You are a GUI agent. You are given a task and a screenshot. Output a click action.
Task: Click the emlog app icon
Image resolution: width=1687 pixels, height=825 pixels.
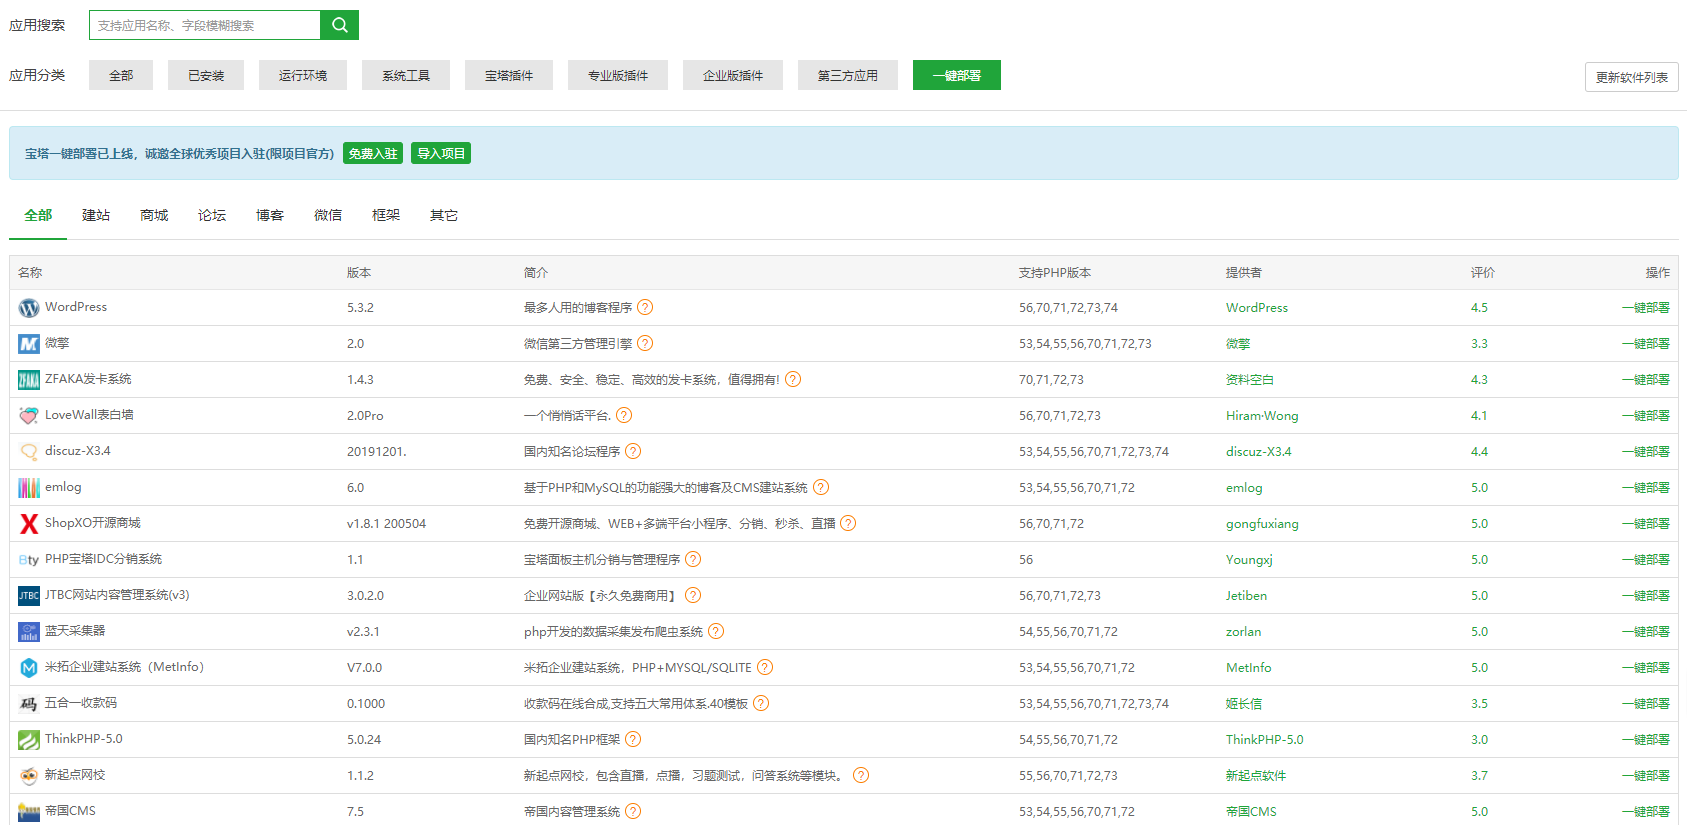[29, 488]
